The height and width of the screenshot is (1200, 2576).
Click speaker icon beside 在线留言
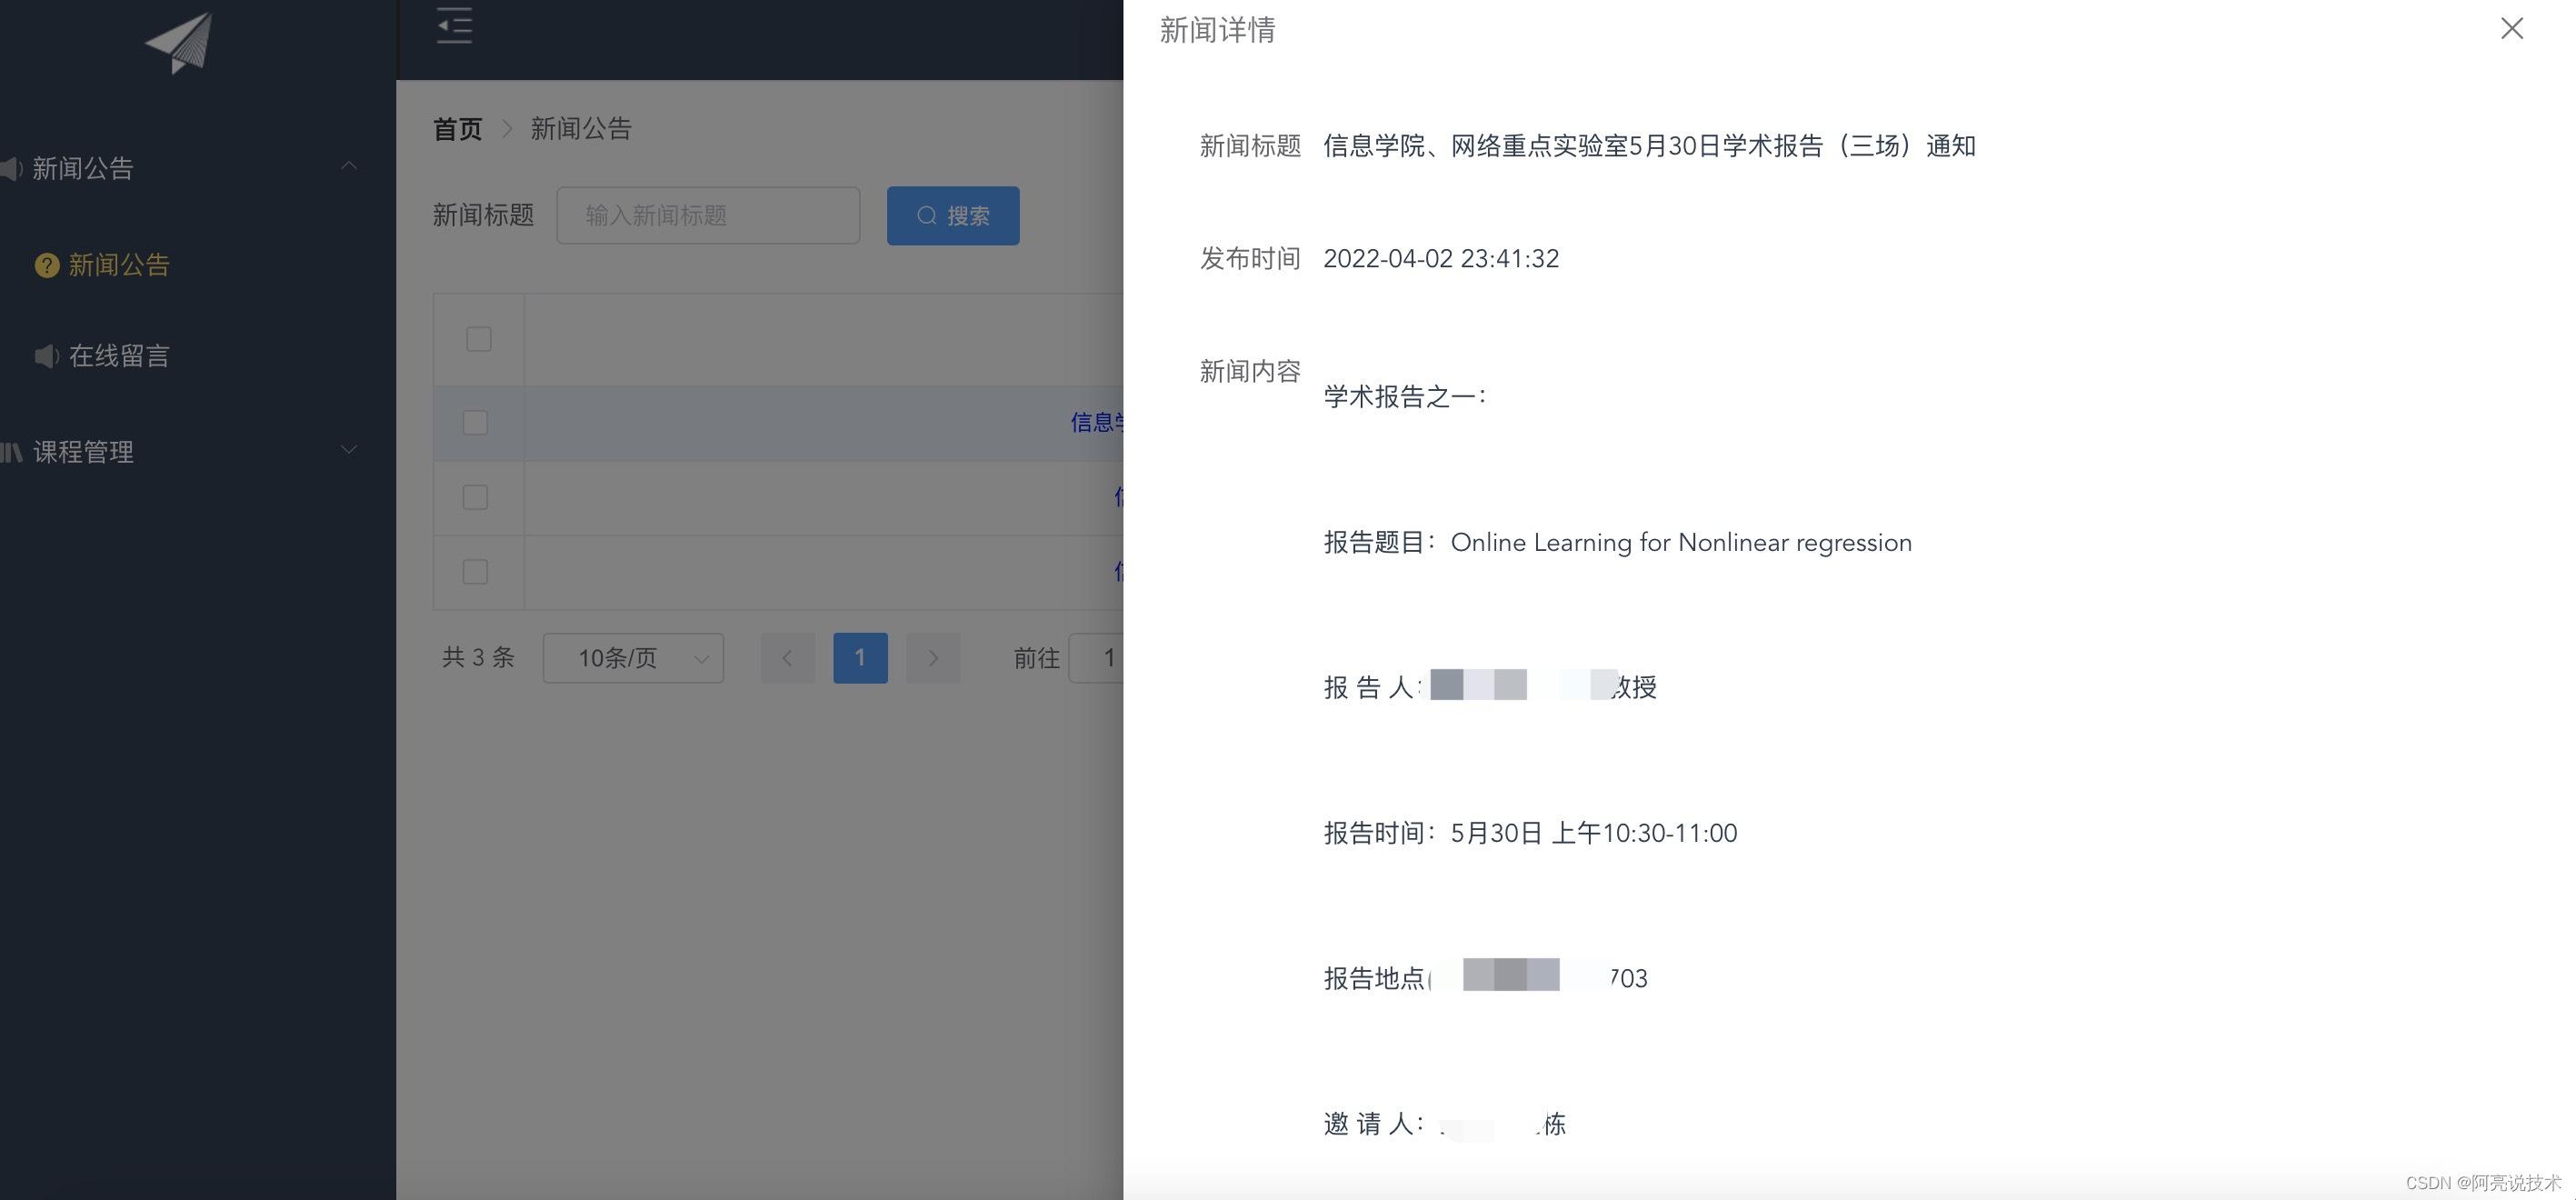[x=46, y=356]
